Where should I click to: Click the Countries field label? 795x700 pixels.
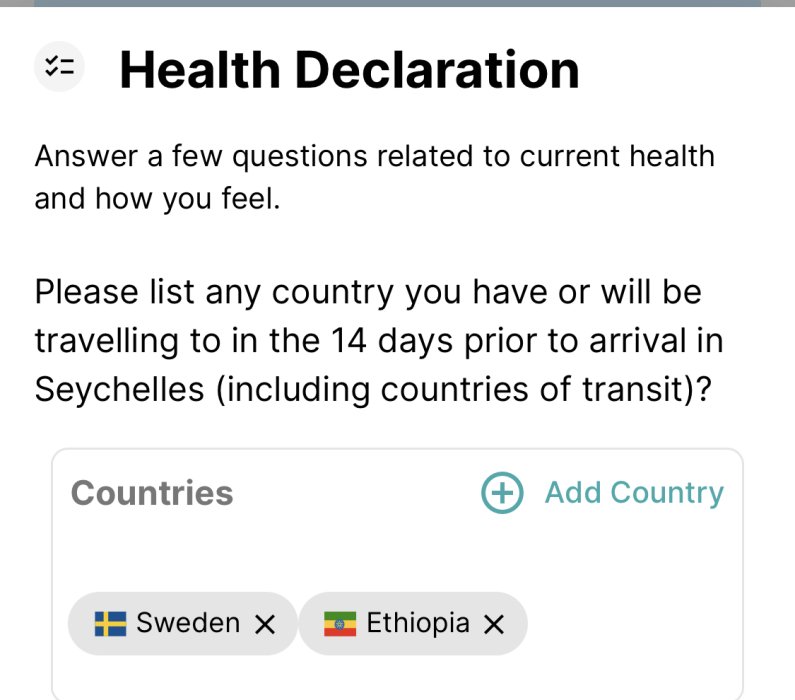(152, 493)
